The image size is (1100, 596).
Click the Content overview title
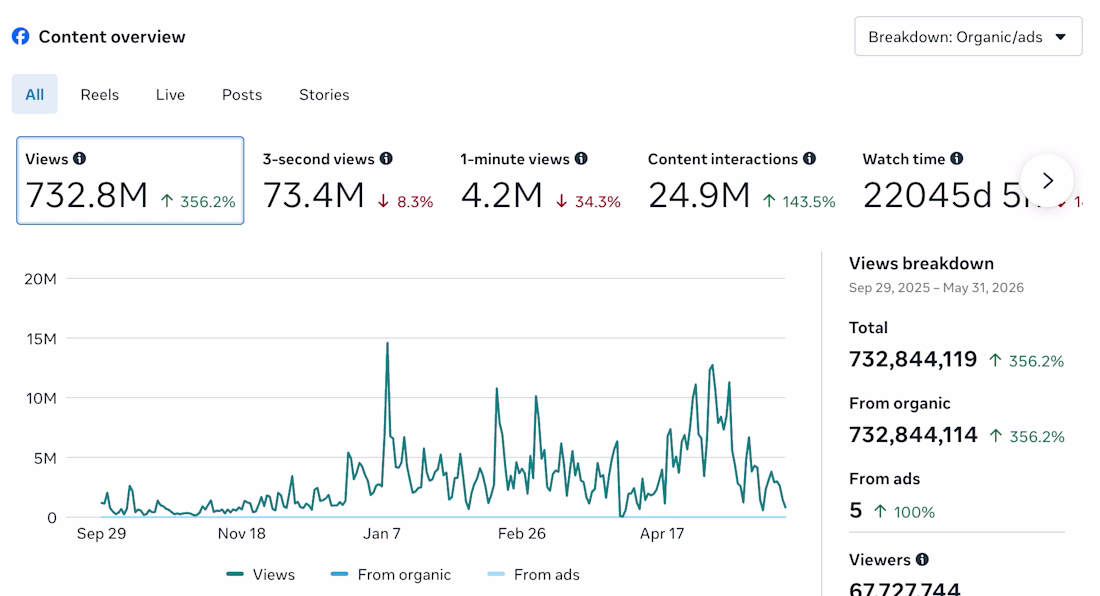click(x=112, y=36)
